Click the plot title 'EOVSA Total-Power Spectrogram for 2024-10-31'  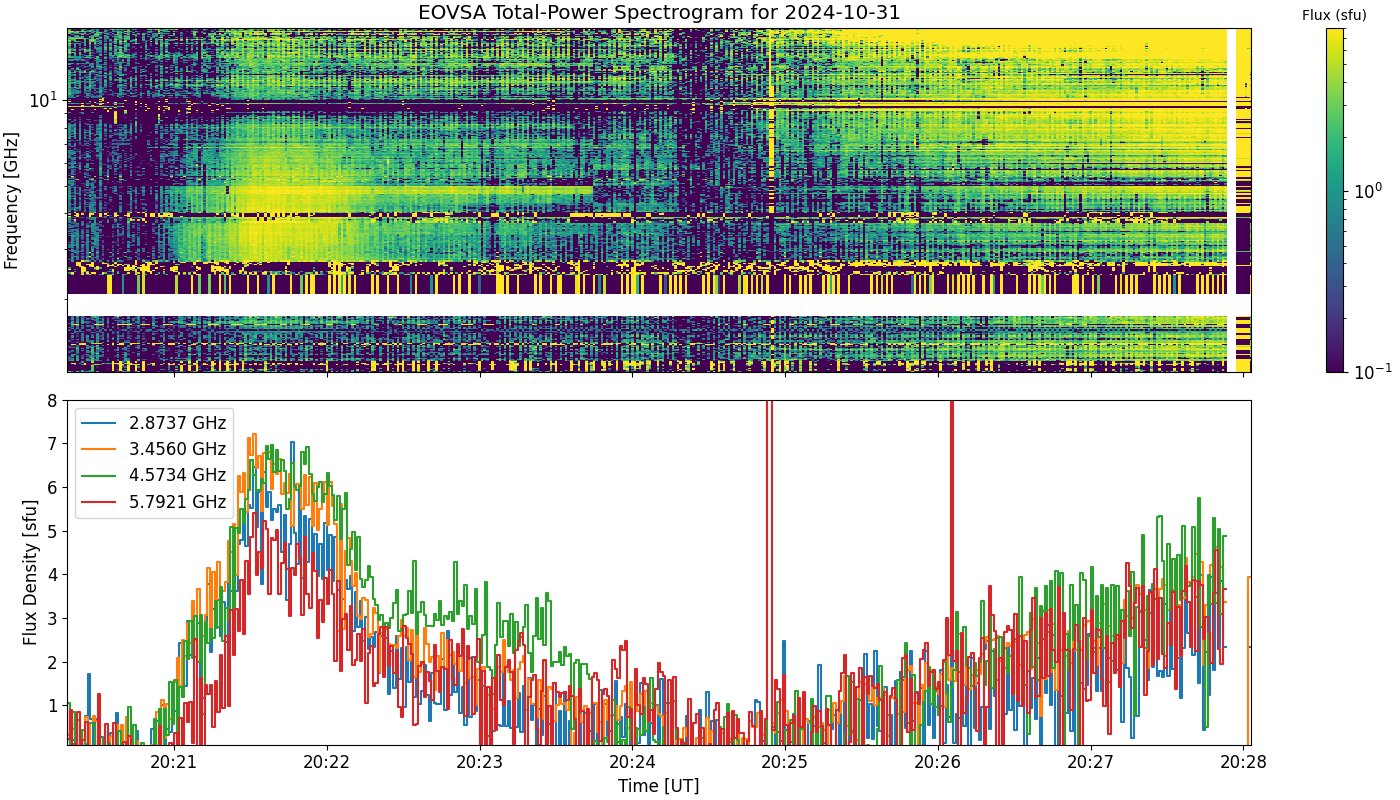pos(659,13)
